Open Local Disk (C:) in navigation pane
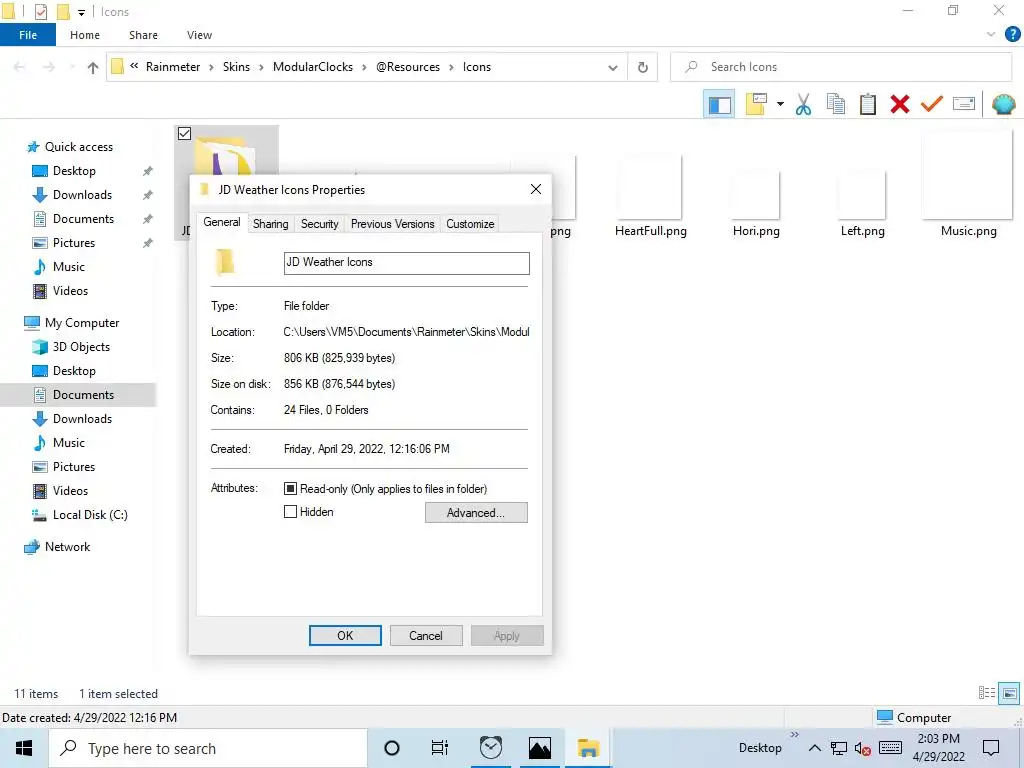Viewport: 1024px width, 768px height. (x=90, y=515)
